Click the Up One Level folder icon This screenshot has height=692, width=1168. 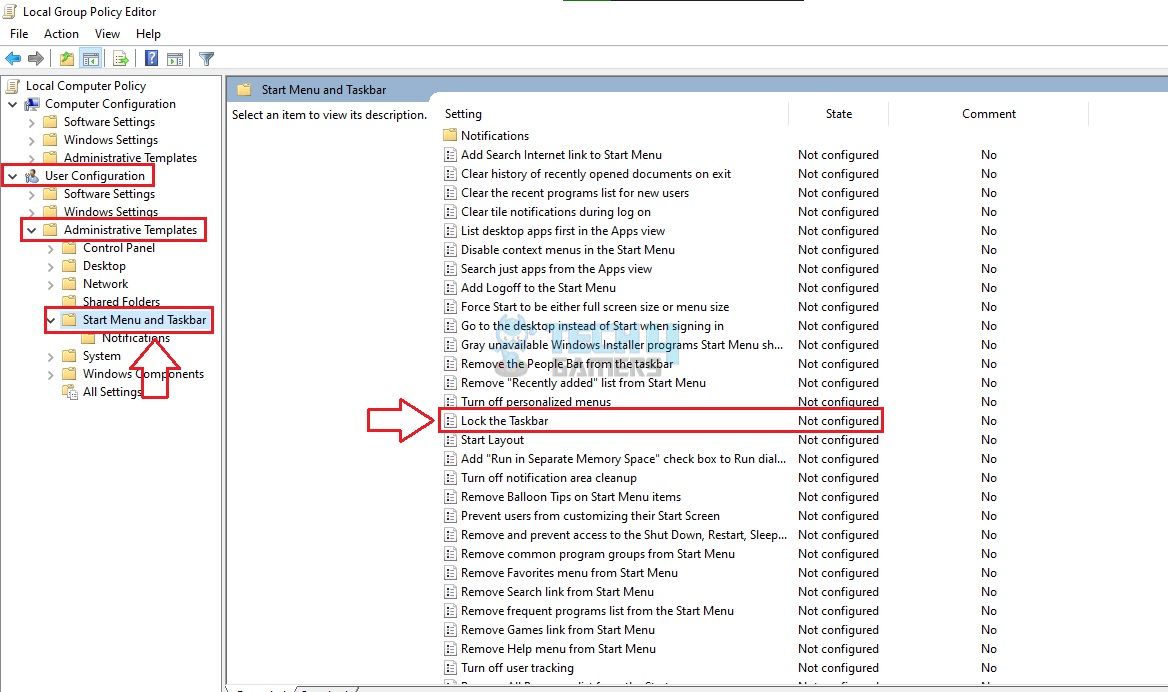point(66,58)
